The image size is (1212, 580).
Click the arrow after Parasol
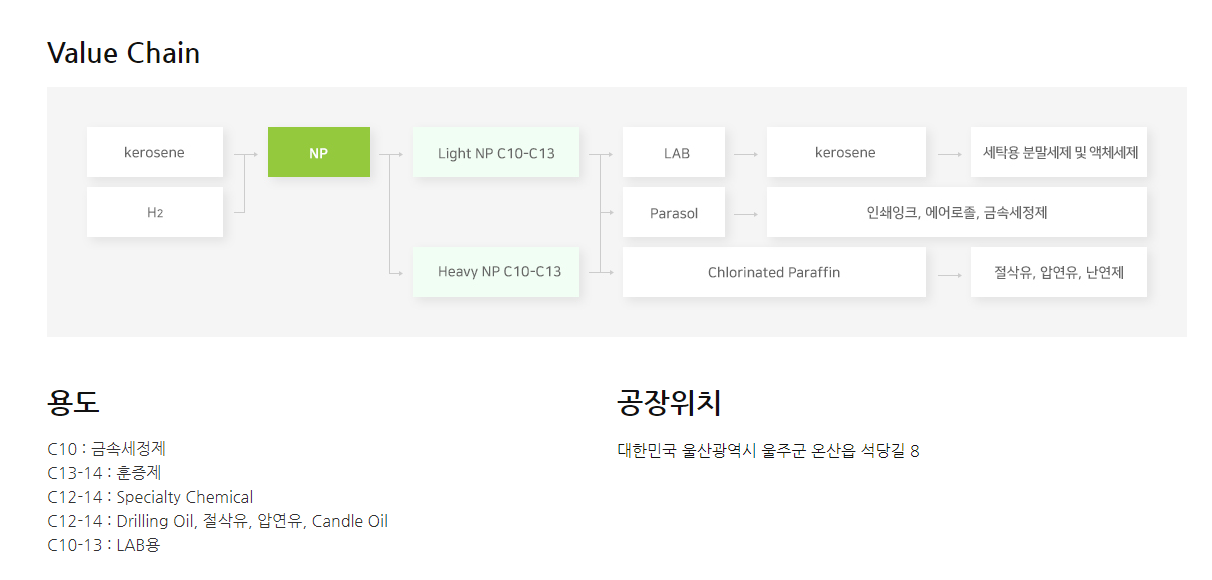click(x=746, y=214)
